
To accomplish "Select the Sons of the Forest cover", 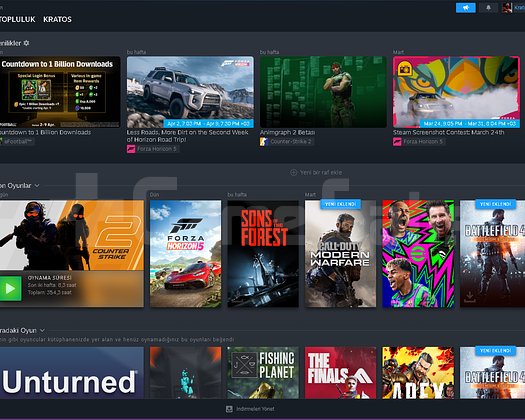I will (x=263, y=254).
